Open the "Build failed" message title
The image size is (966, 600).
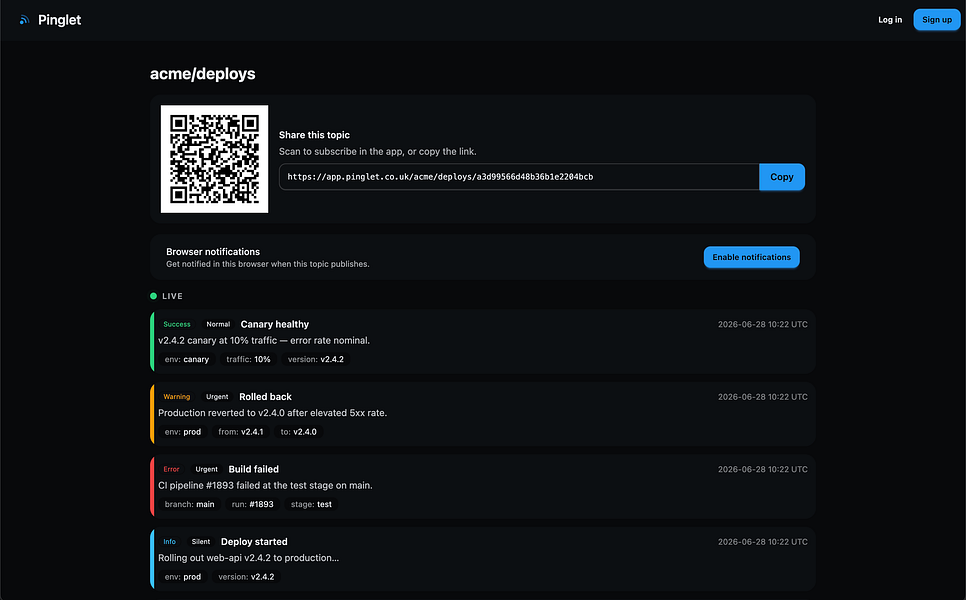click(x=253, y=469)
